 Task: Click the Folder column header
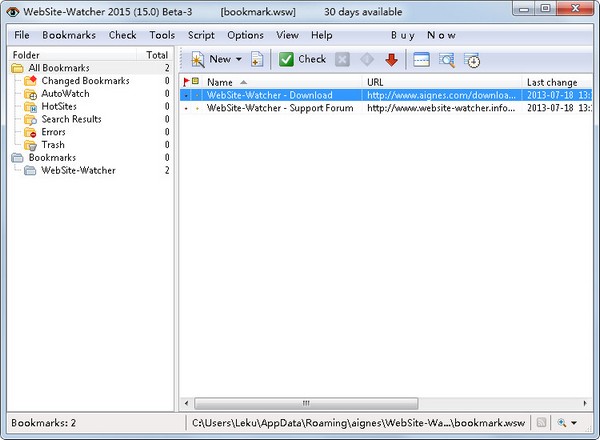click(73, 55)
